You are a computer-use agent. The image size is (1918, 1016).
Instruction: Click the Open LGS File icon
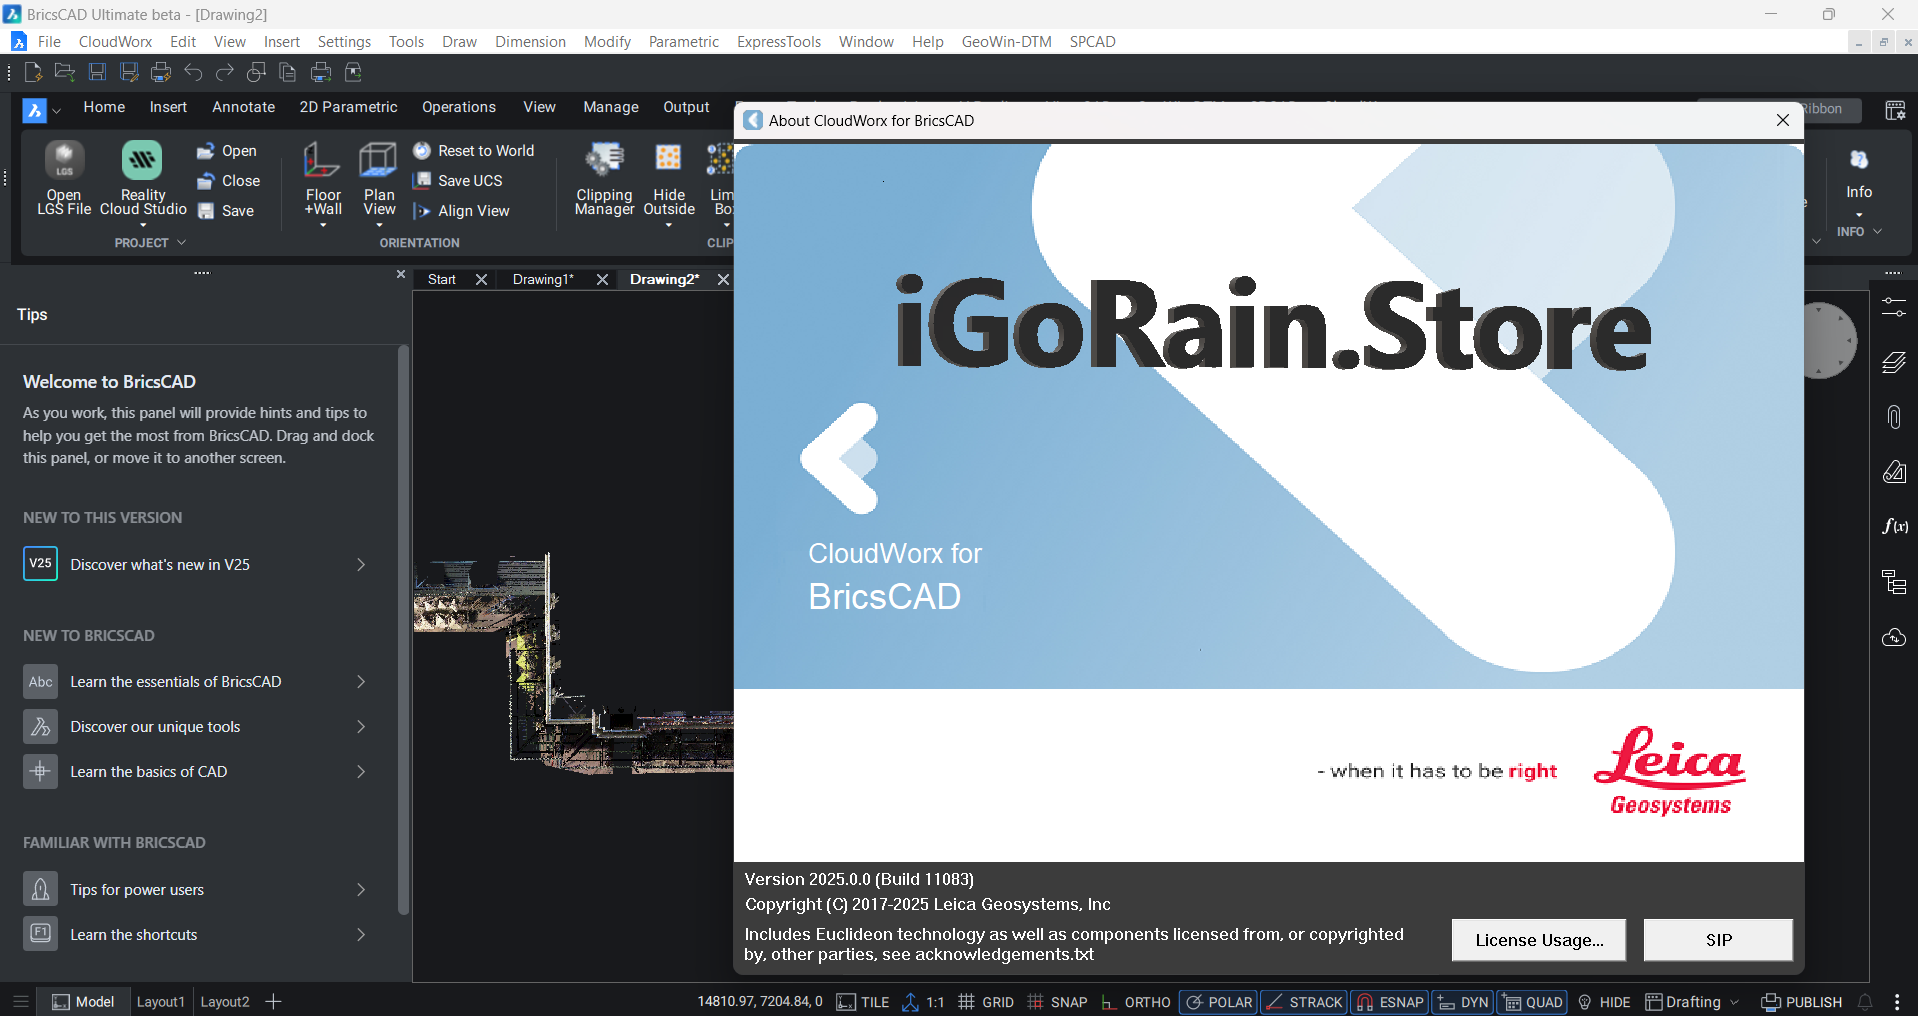64,161
